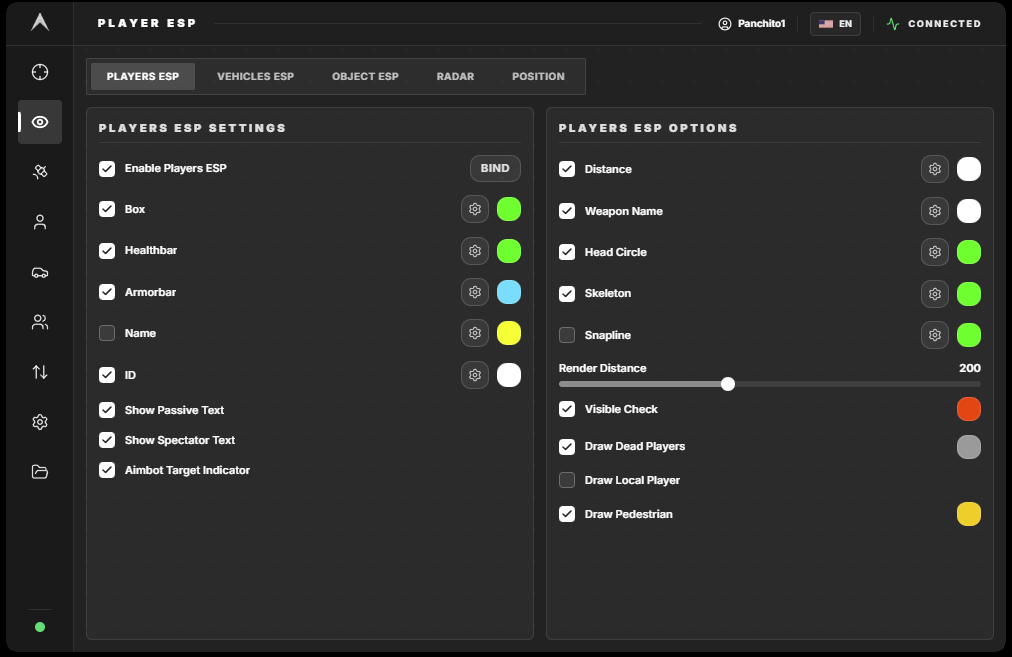Open the Visible Check red color swatch

[969, 409]
